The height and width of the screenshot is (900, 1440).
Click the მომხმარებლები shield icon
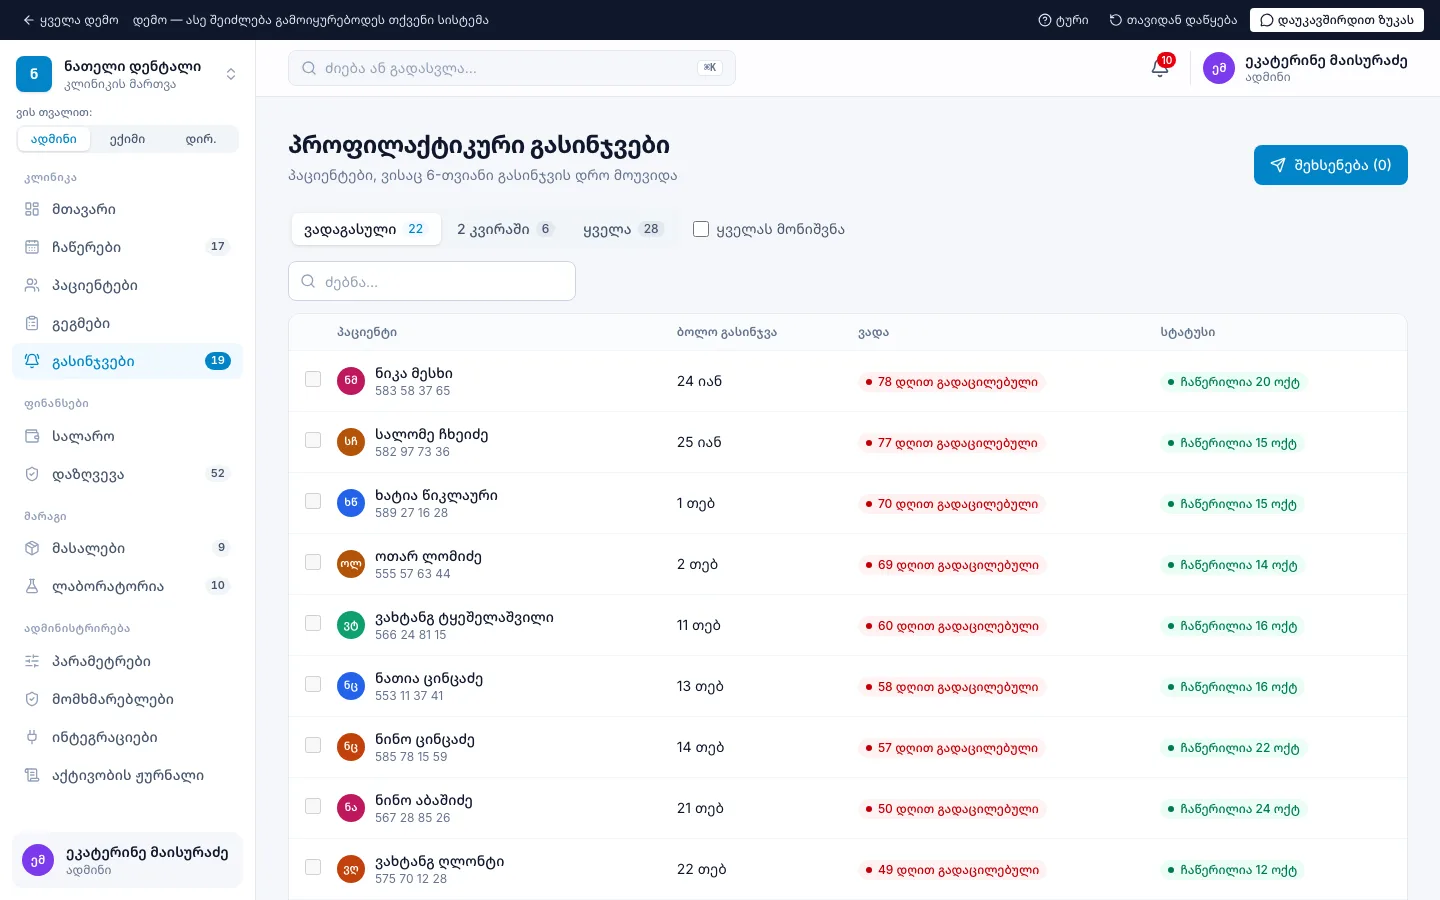[x=32, y=699]
